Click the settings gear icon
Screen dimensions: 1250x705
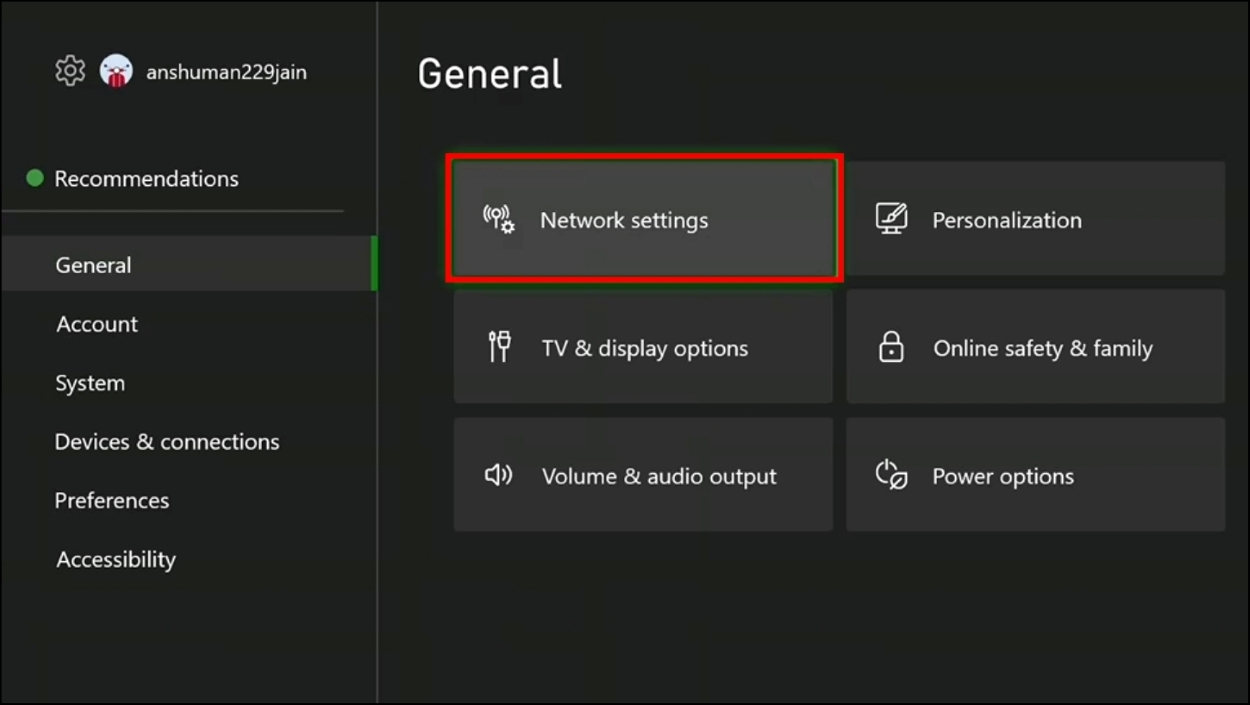pos(70,71)
